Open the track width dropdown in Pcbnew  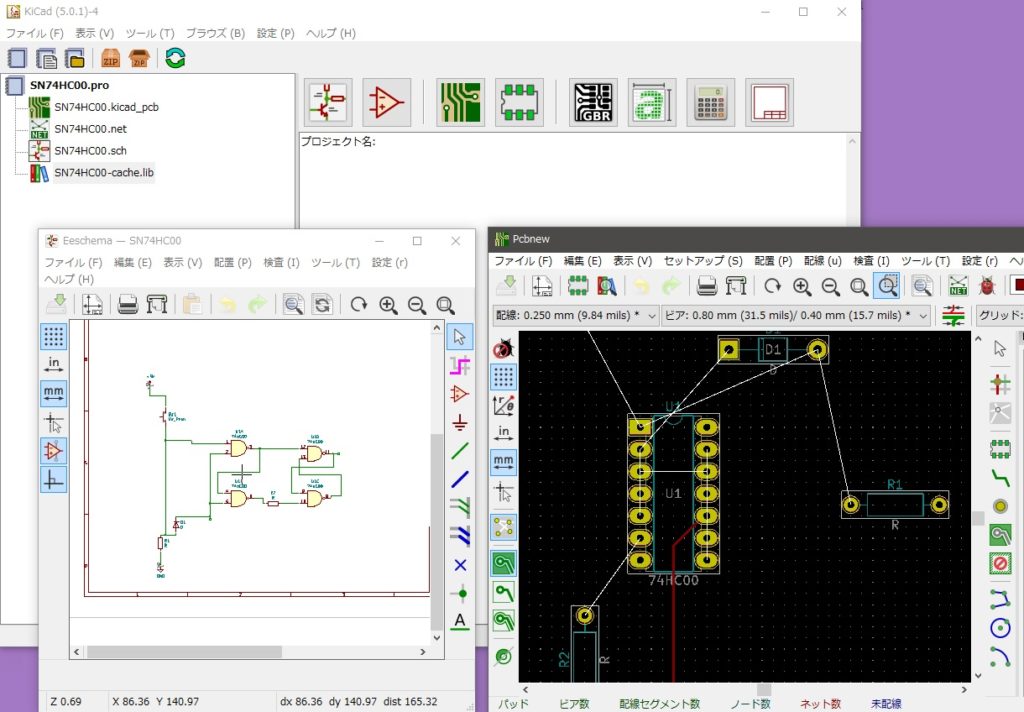(x=575, y=316)
